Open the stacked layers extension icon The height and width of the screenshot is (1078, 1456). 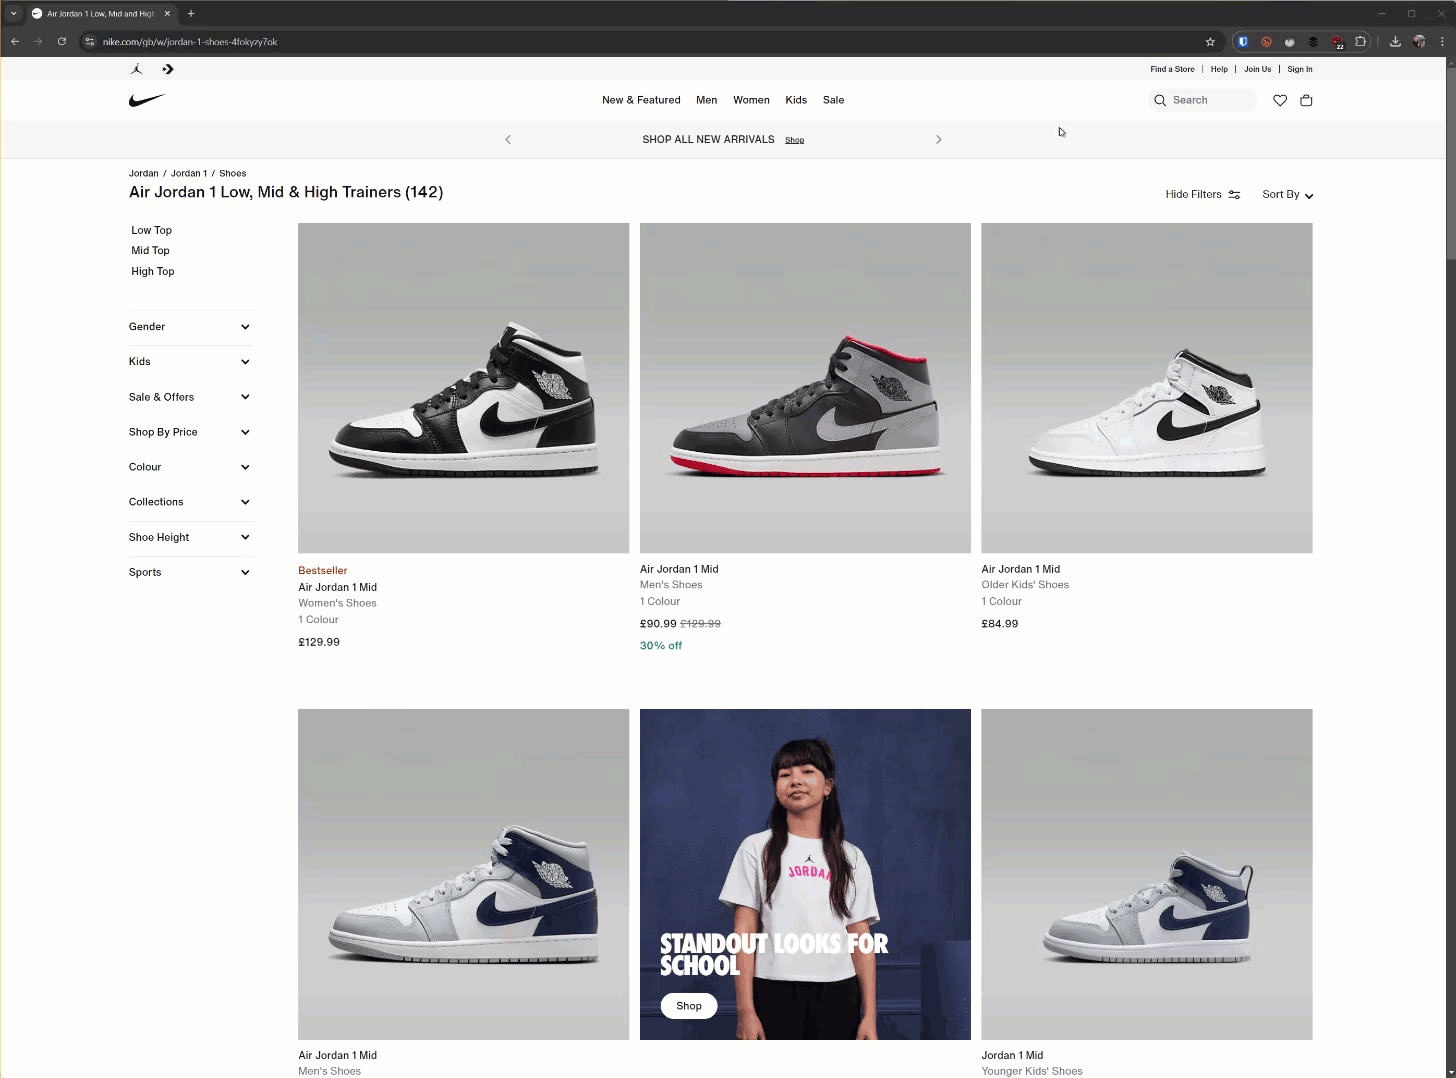click(x=1313, y=41)
